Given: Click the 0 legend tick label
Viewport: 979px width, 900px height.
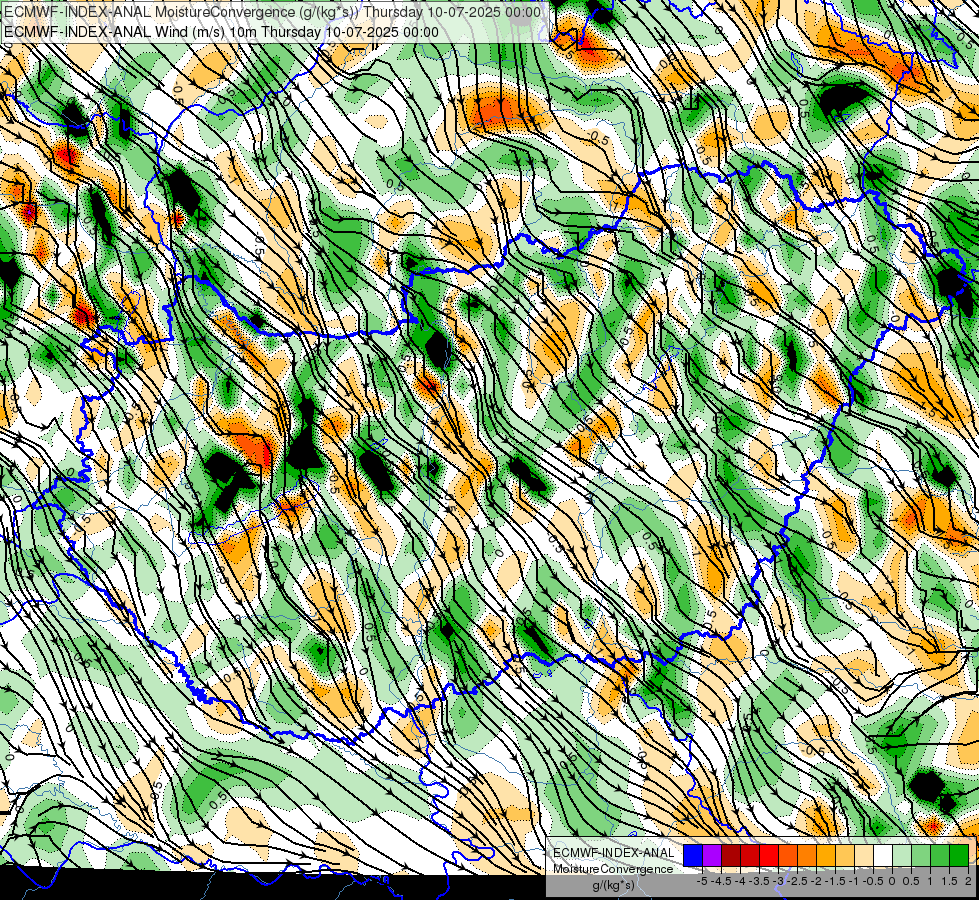Looking at the screenshot, I should click(892, 881).
